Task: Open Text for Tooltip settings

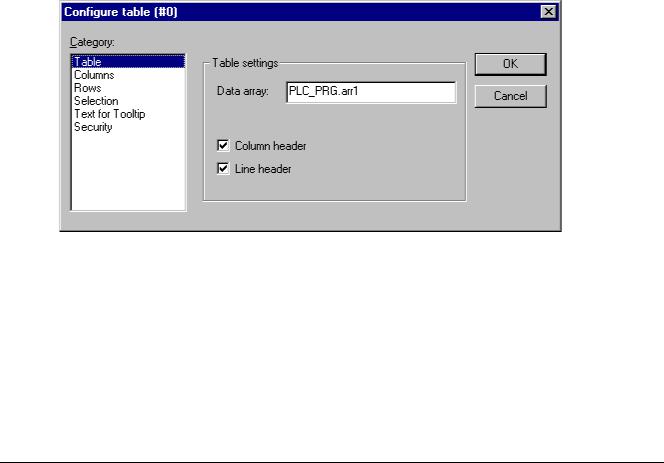Action: click(109, 114)
